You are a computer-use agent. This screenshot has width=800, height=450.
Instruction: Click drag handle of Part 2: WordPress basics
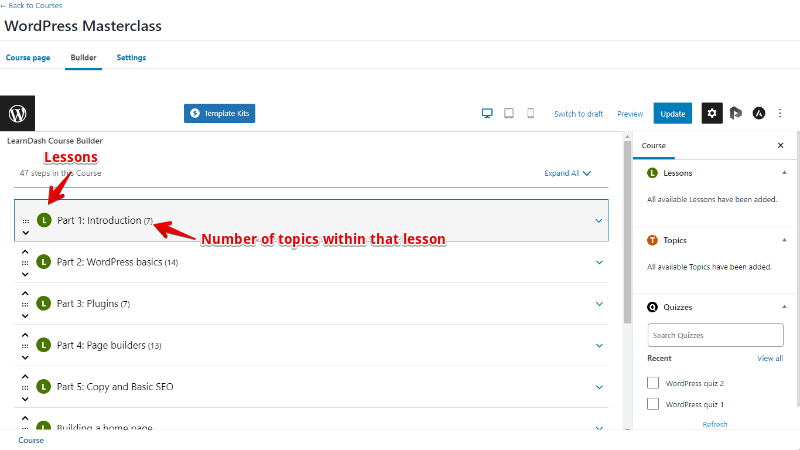point(25,263)
